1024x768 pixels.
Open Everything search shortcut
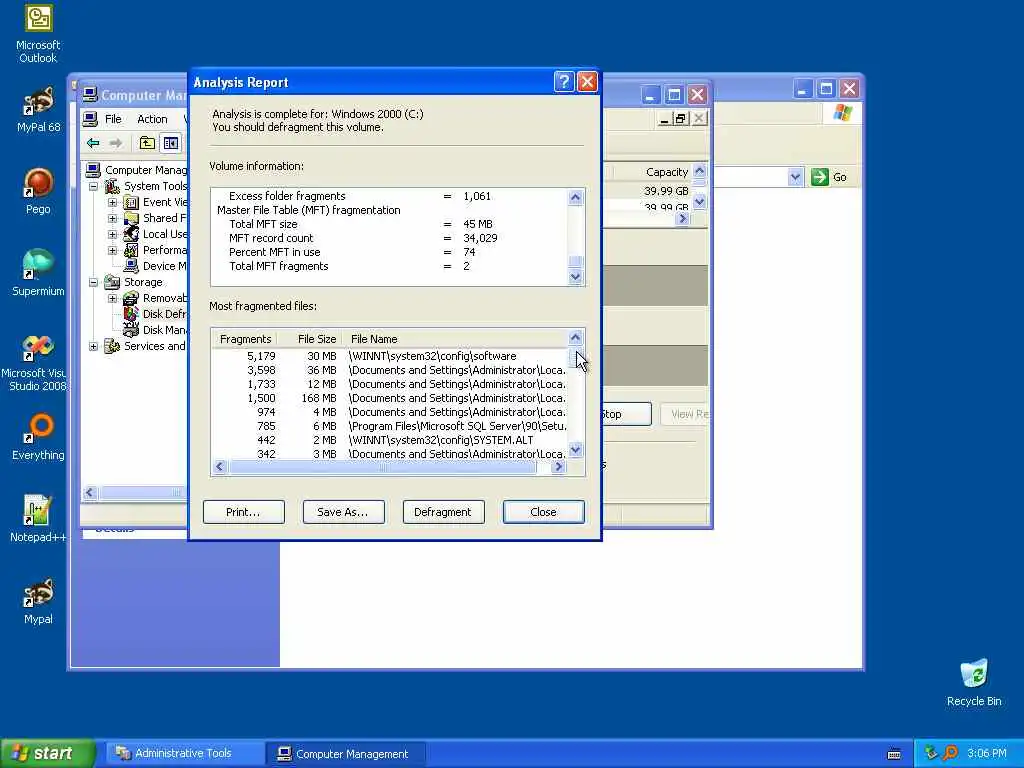click(38, 437)
